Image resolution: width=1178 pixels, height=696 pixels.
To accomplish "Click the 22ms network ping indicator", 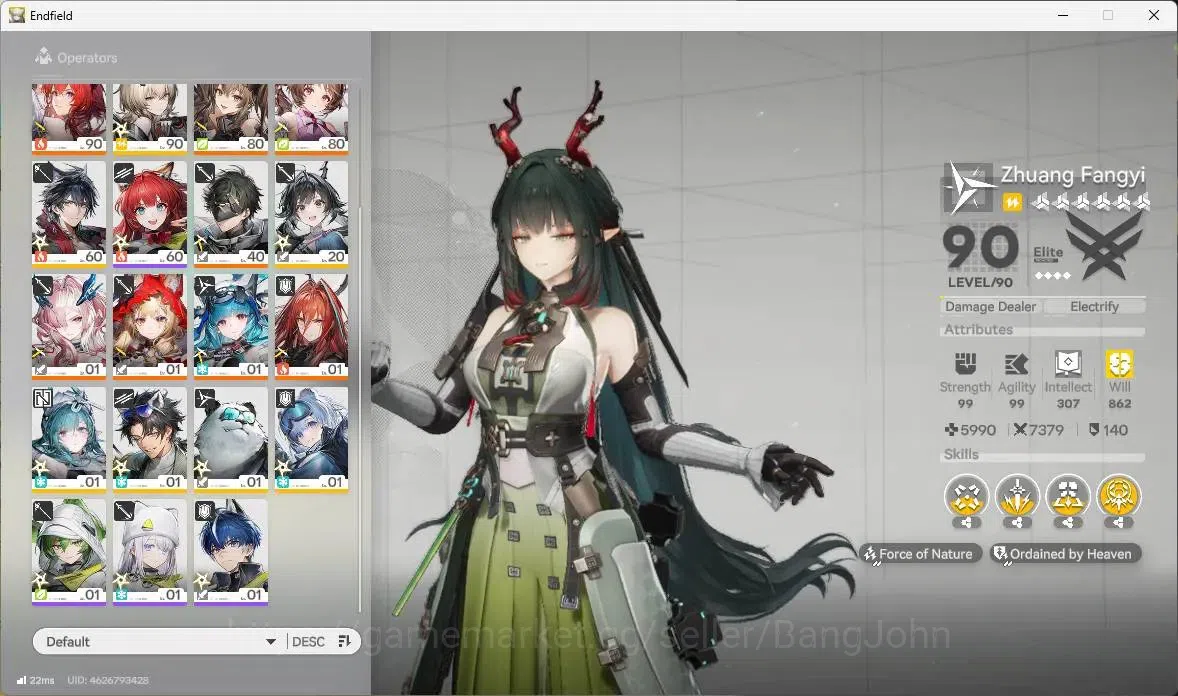I will pos(35,680).
